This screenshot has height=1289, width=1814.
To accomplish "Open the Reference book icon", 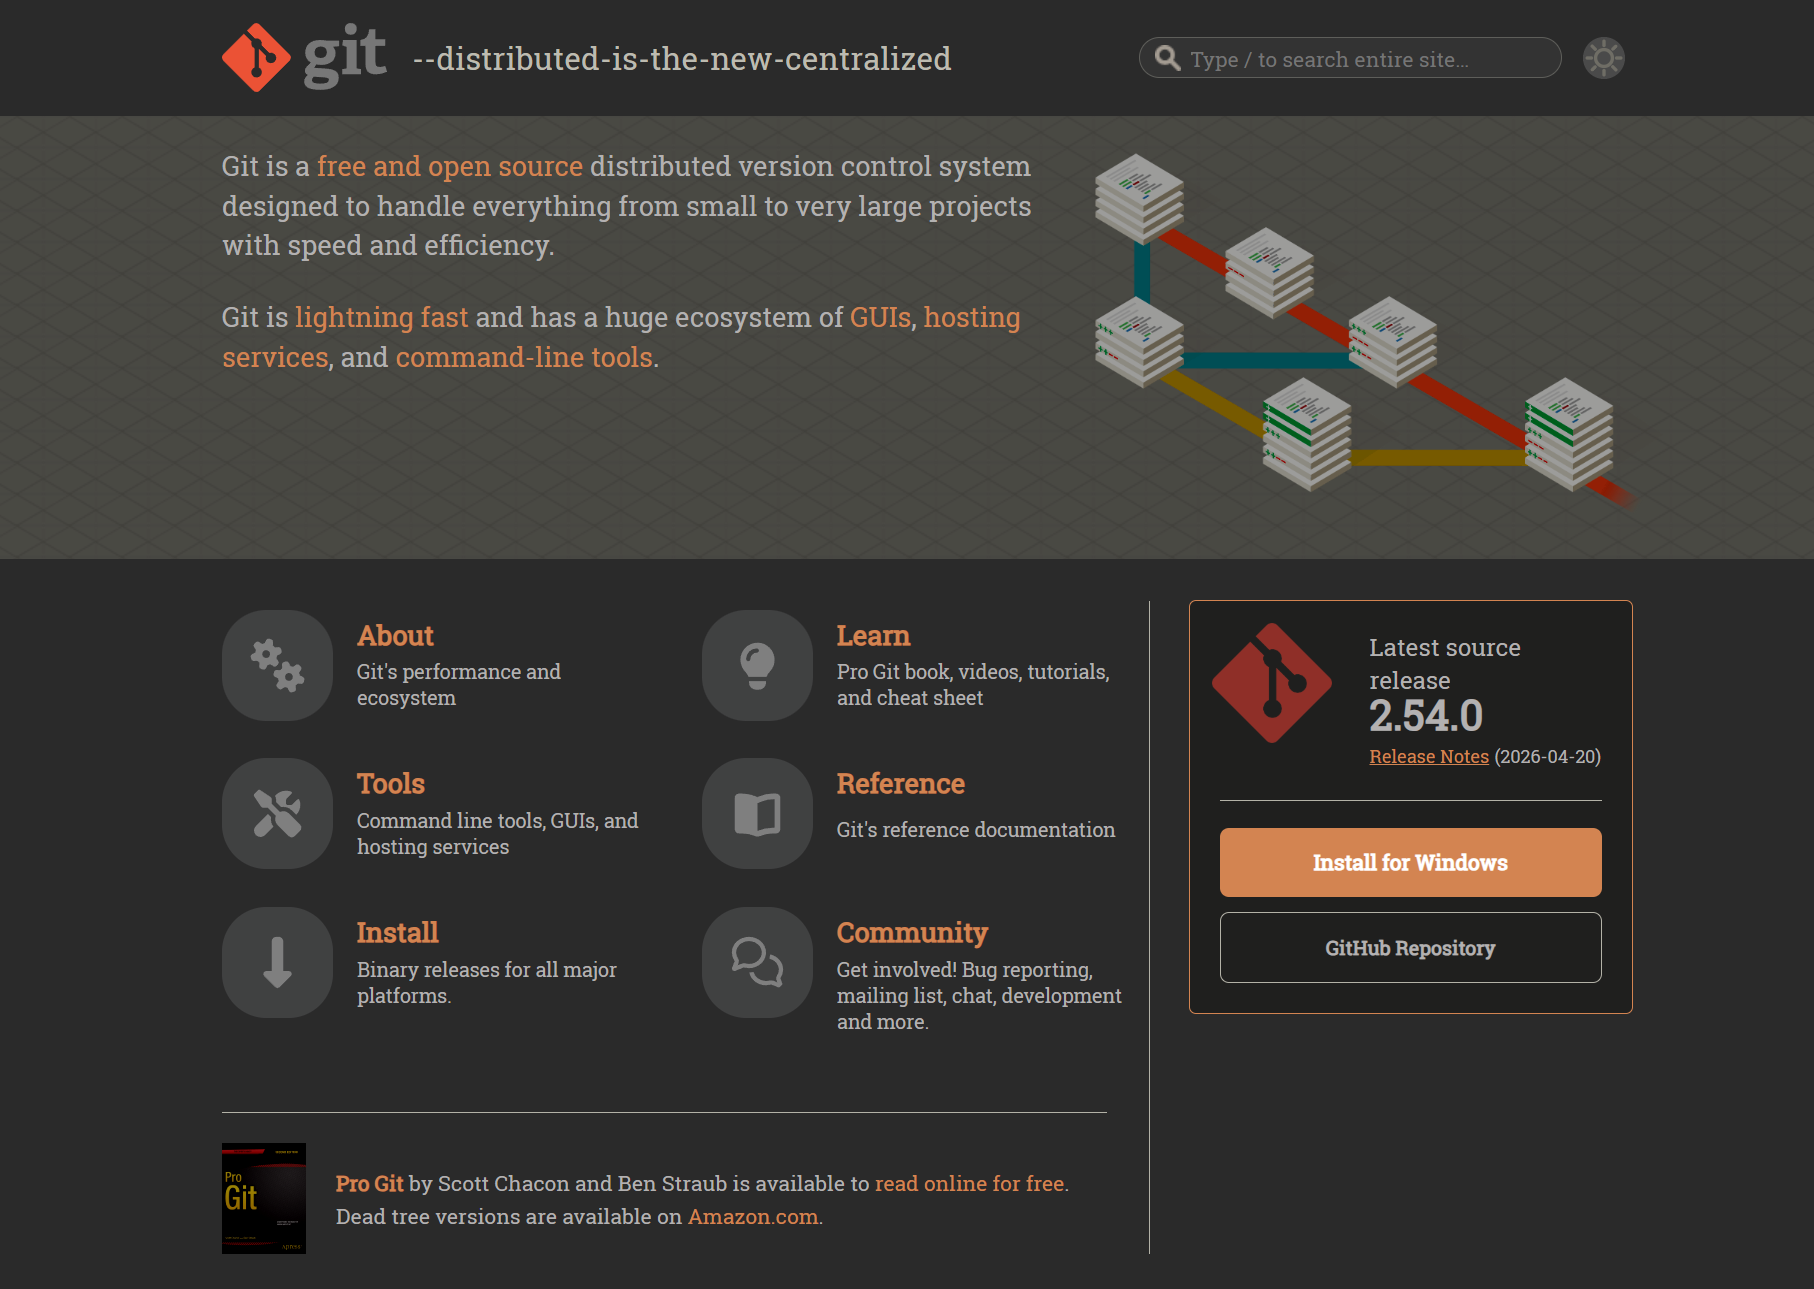I will (x=757, y=813).
